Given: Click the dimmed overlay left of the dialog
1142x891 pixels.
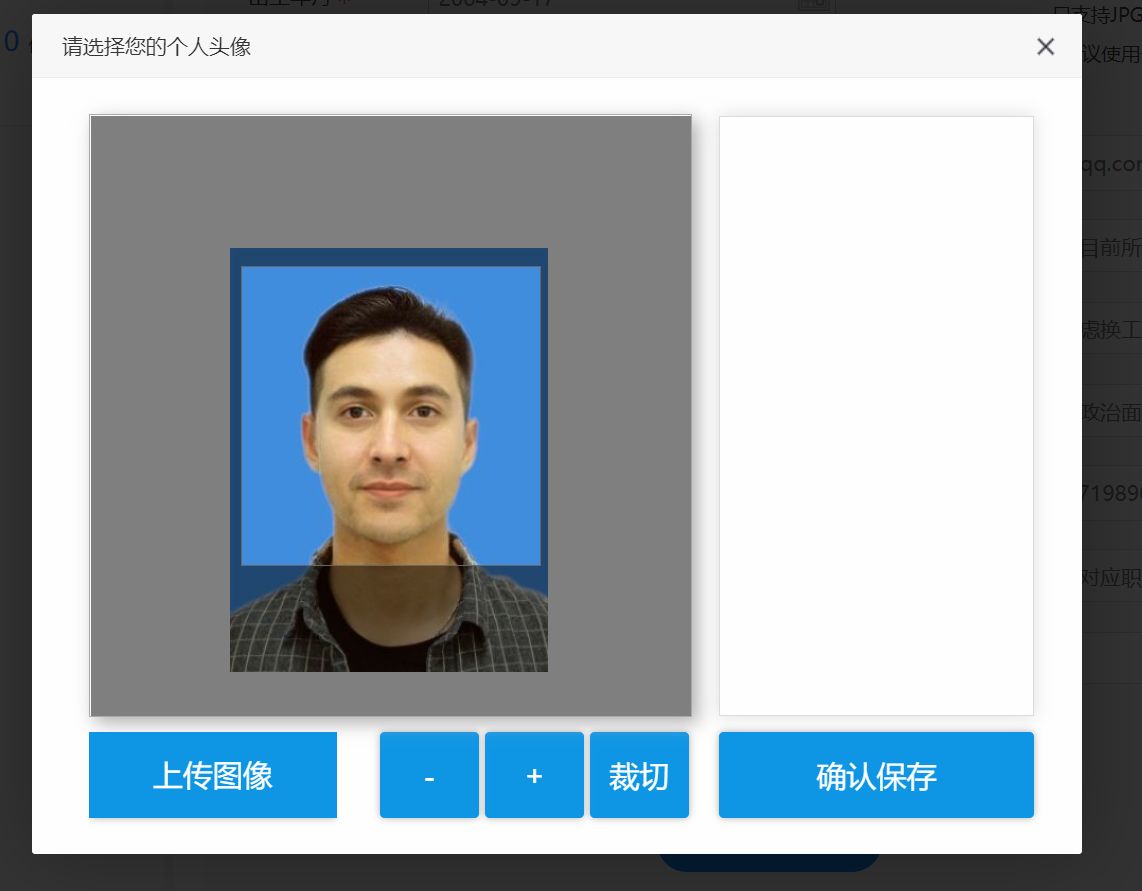Looking at the screenshot, I should tap(15, 450).
